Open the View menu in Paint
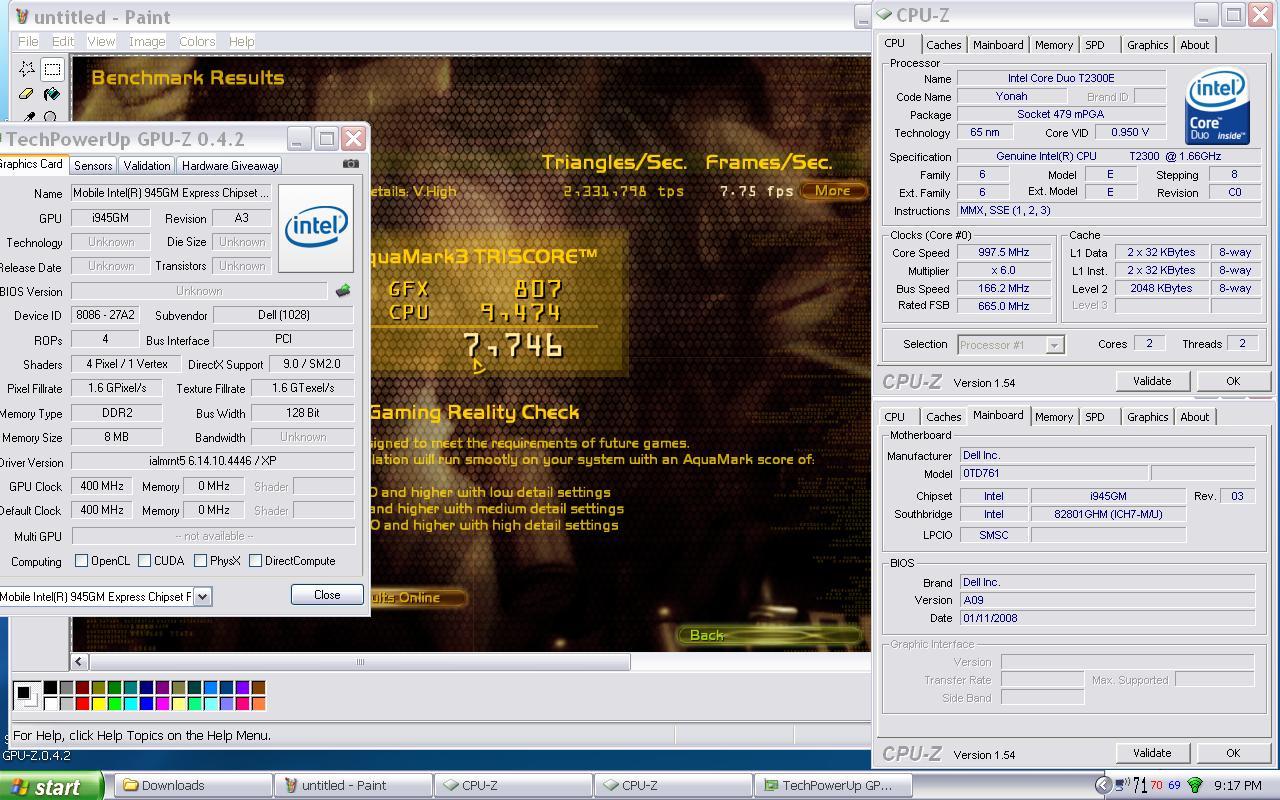The width and height of the screenshot is (1280, 800). (101, 41)
